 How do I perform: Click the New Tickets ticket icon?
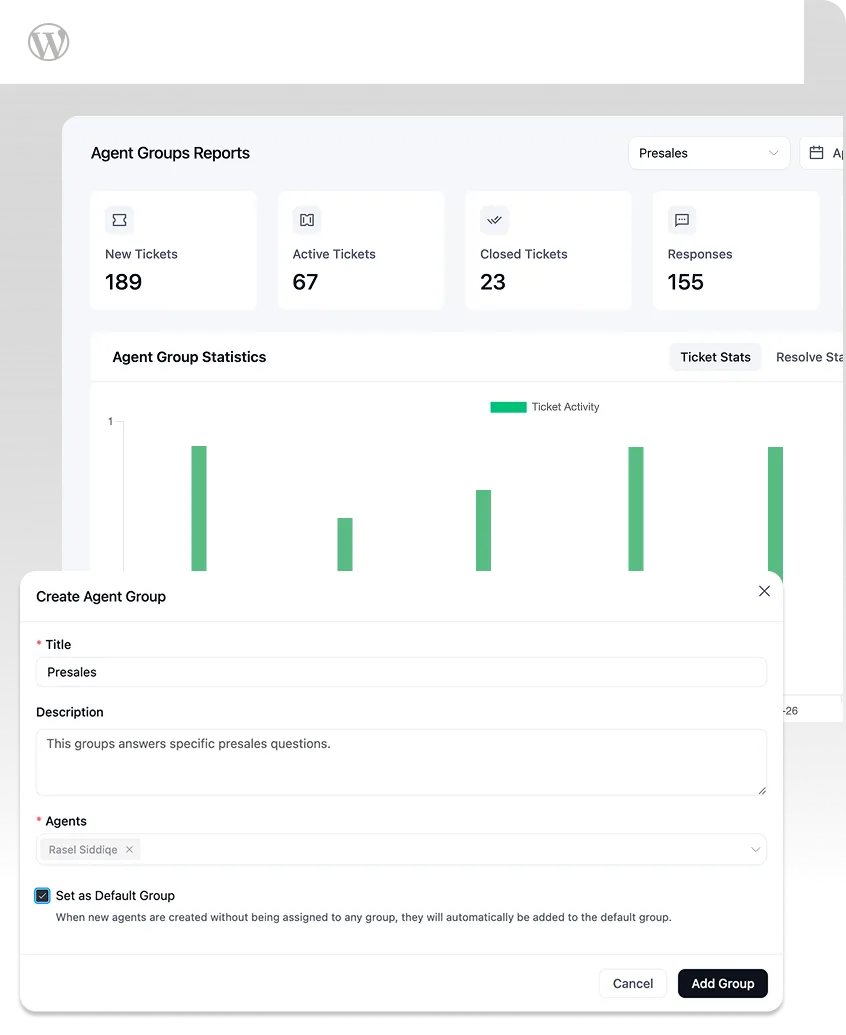(x=119, y=220)
